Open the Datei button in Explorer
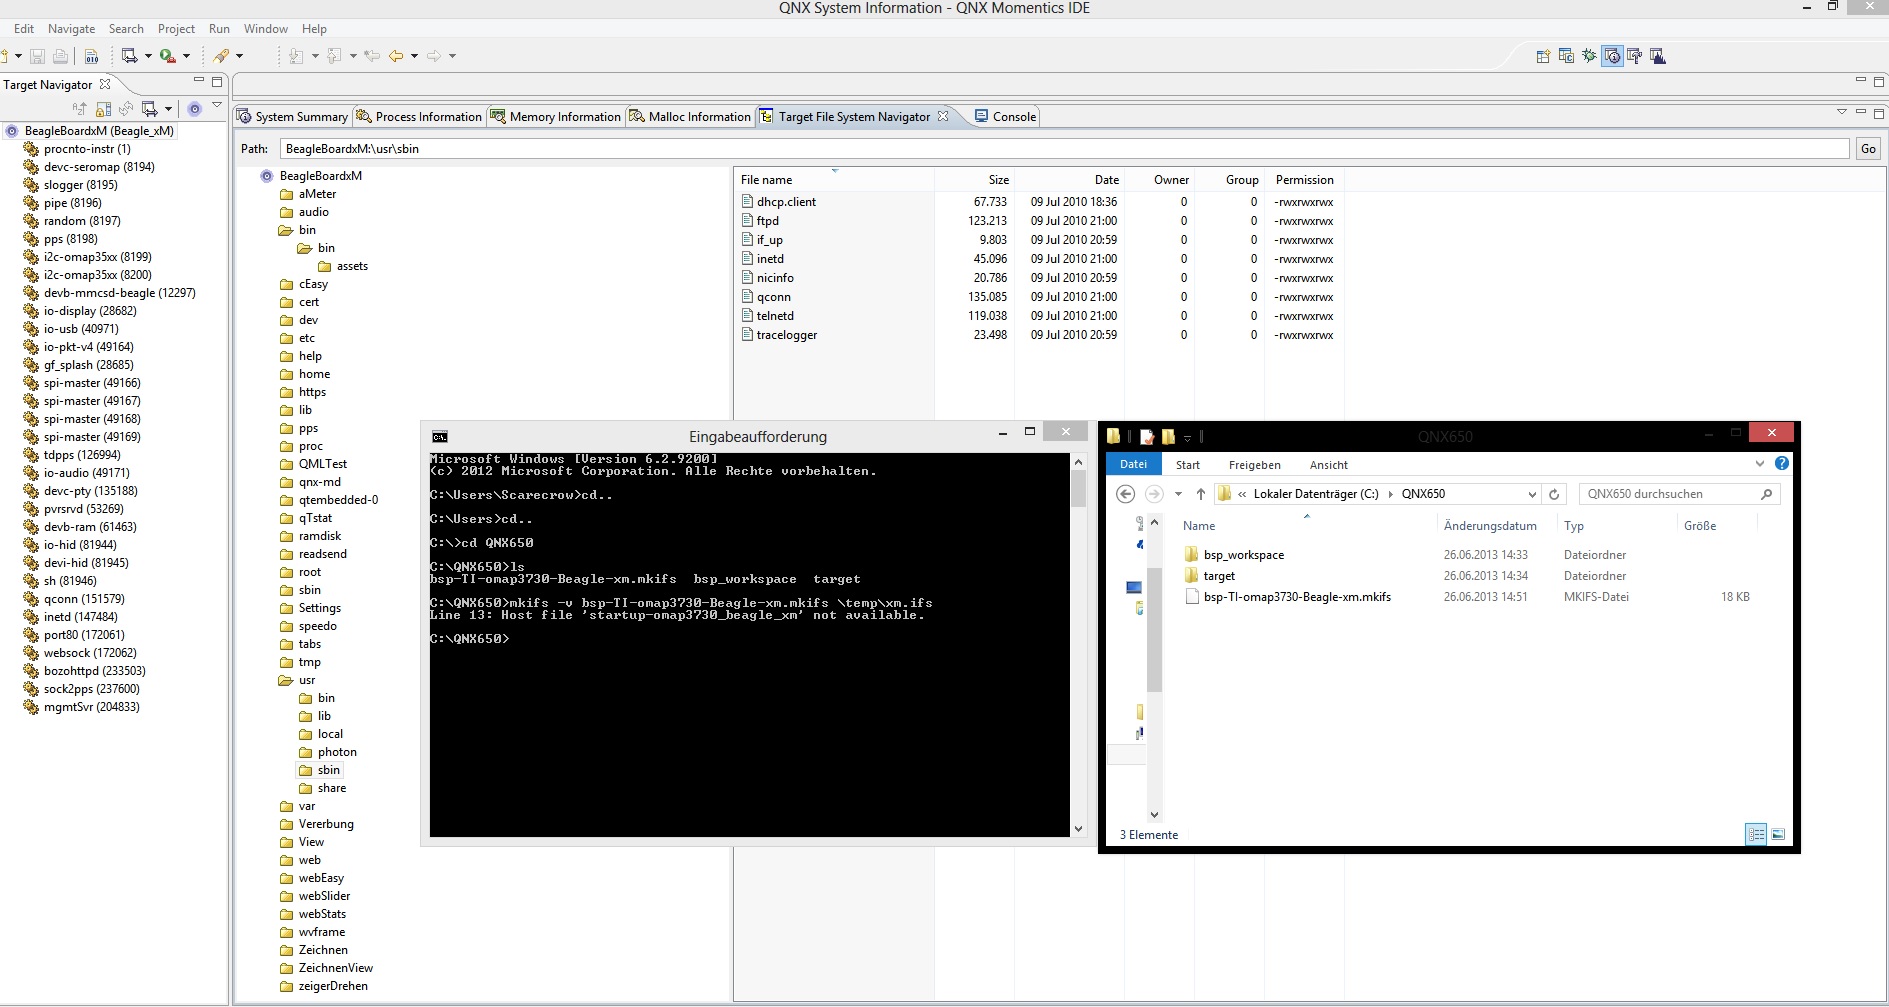The image size is (1889, 1007). click(1133, 464)
